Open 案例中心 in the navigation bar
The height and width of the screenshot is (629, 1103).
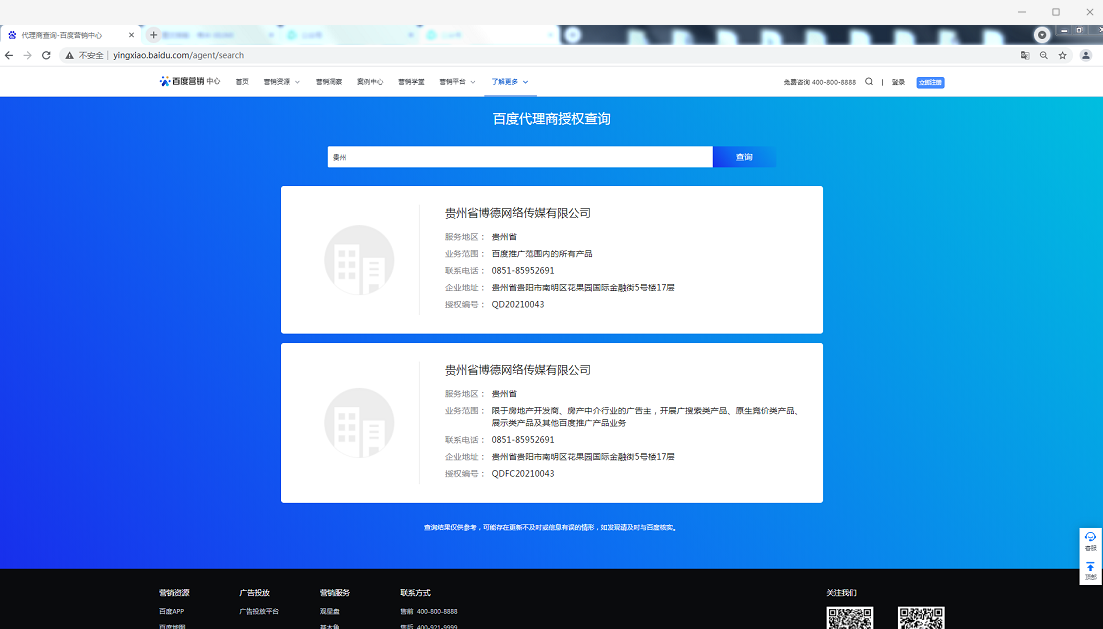[370, 82]
